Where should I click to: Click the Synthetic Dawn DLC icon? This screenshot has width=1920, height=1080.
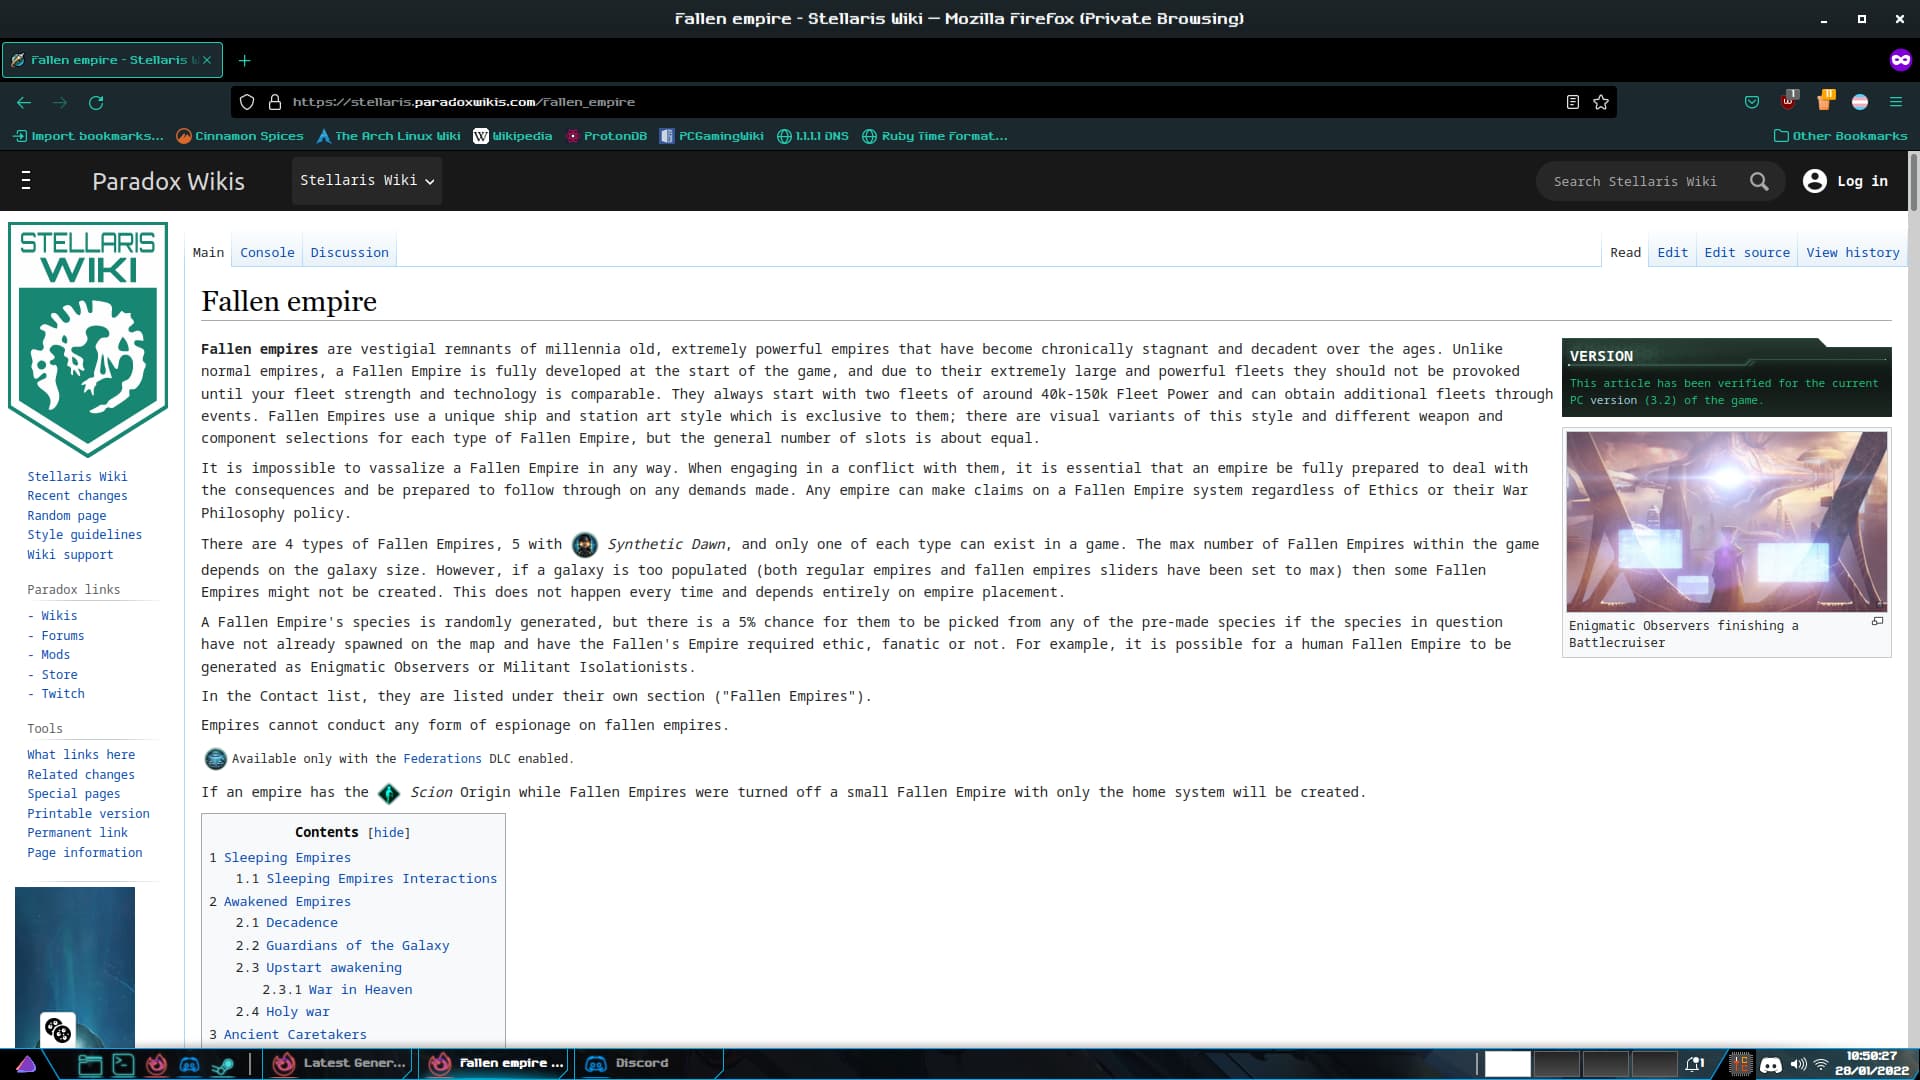click(x=585, y=545)
